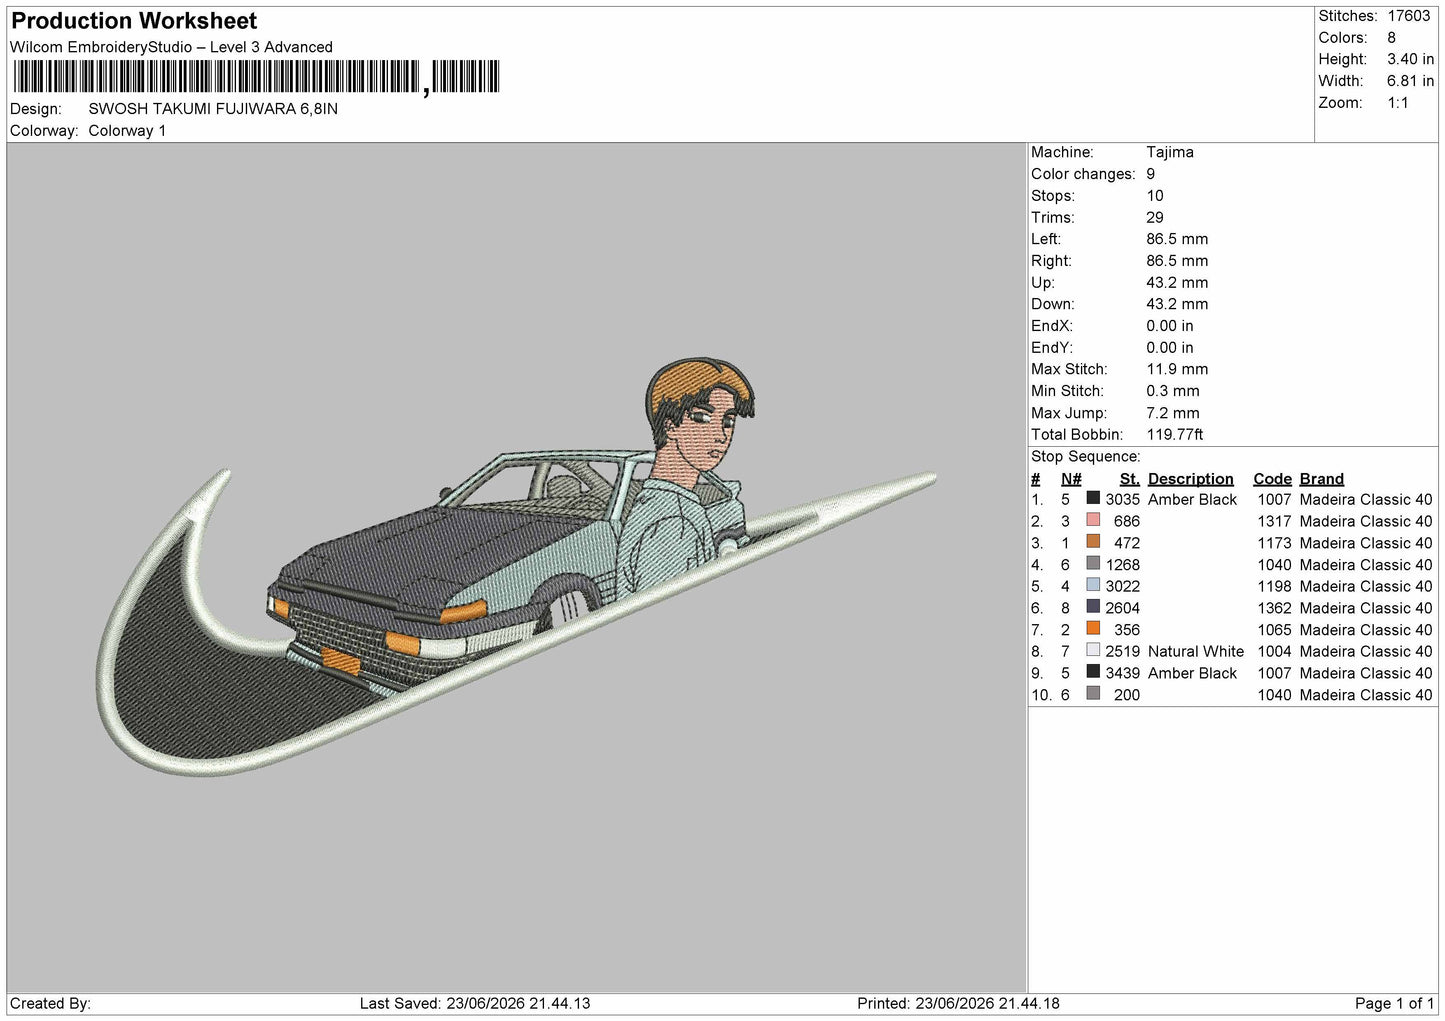Viewport: 1445px width, 1021px height.
Task: Click the embroidery design preview image
Action: click(517, 567)
